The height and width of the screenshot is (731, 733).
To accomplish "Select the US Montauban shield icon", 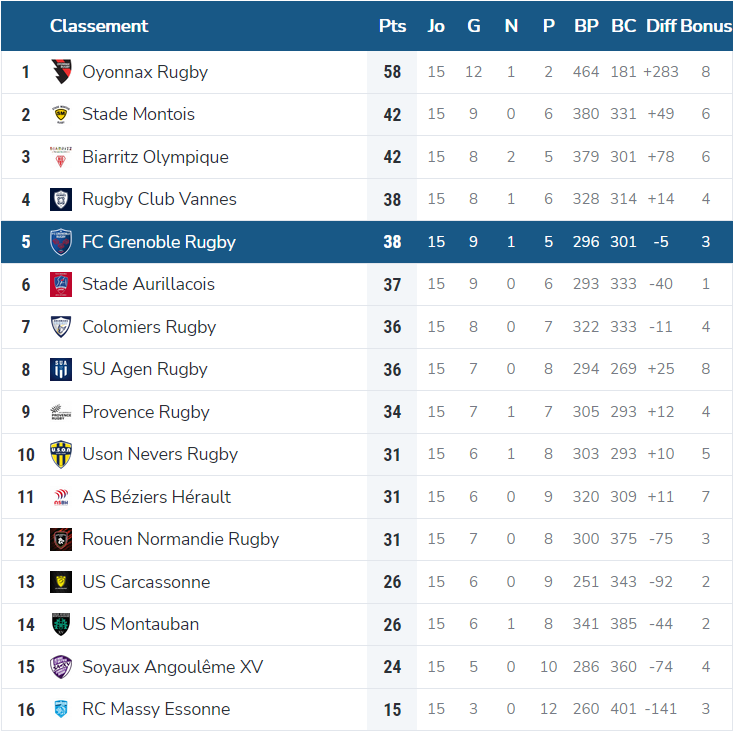I will [61, 624].
